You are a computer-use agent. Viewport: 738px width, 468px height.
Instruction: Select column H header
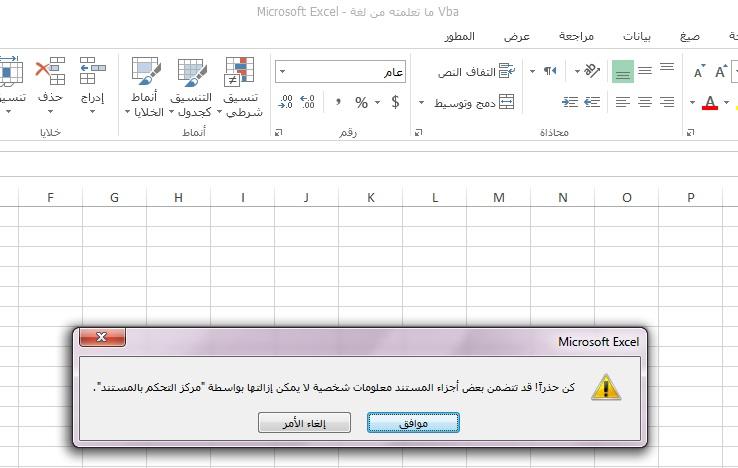pos(178,197)
